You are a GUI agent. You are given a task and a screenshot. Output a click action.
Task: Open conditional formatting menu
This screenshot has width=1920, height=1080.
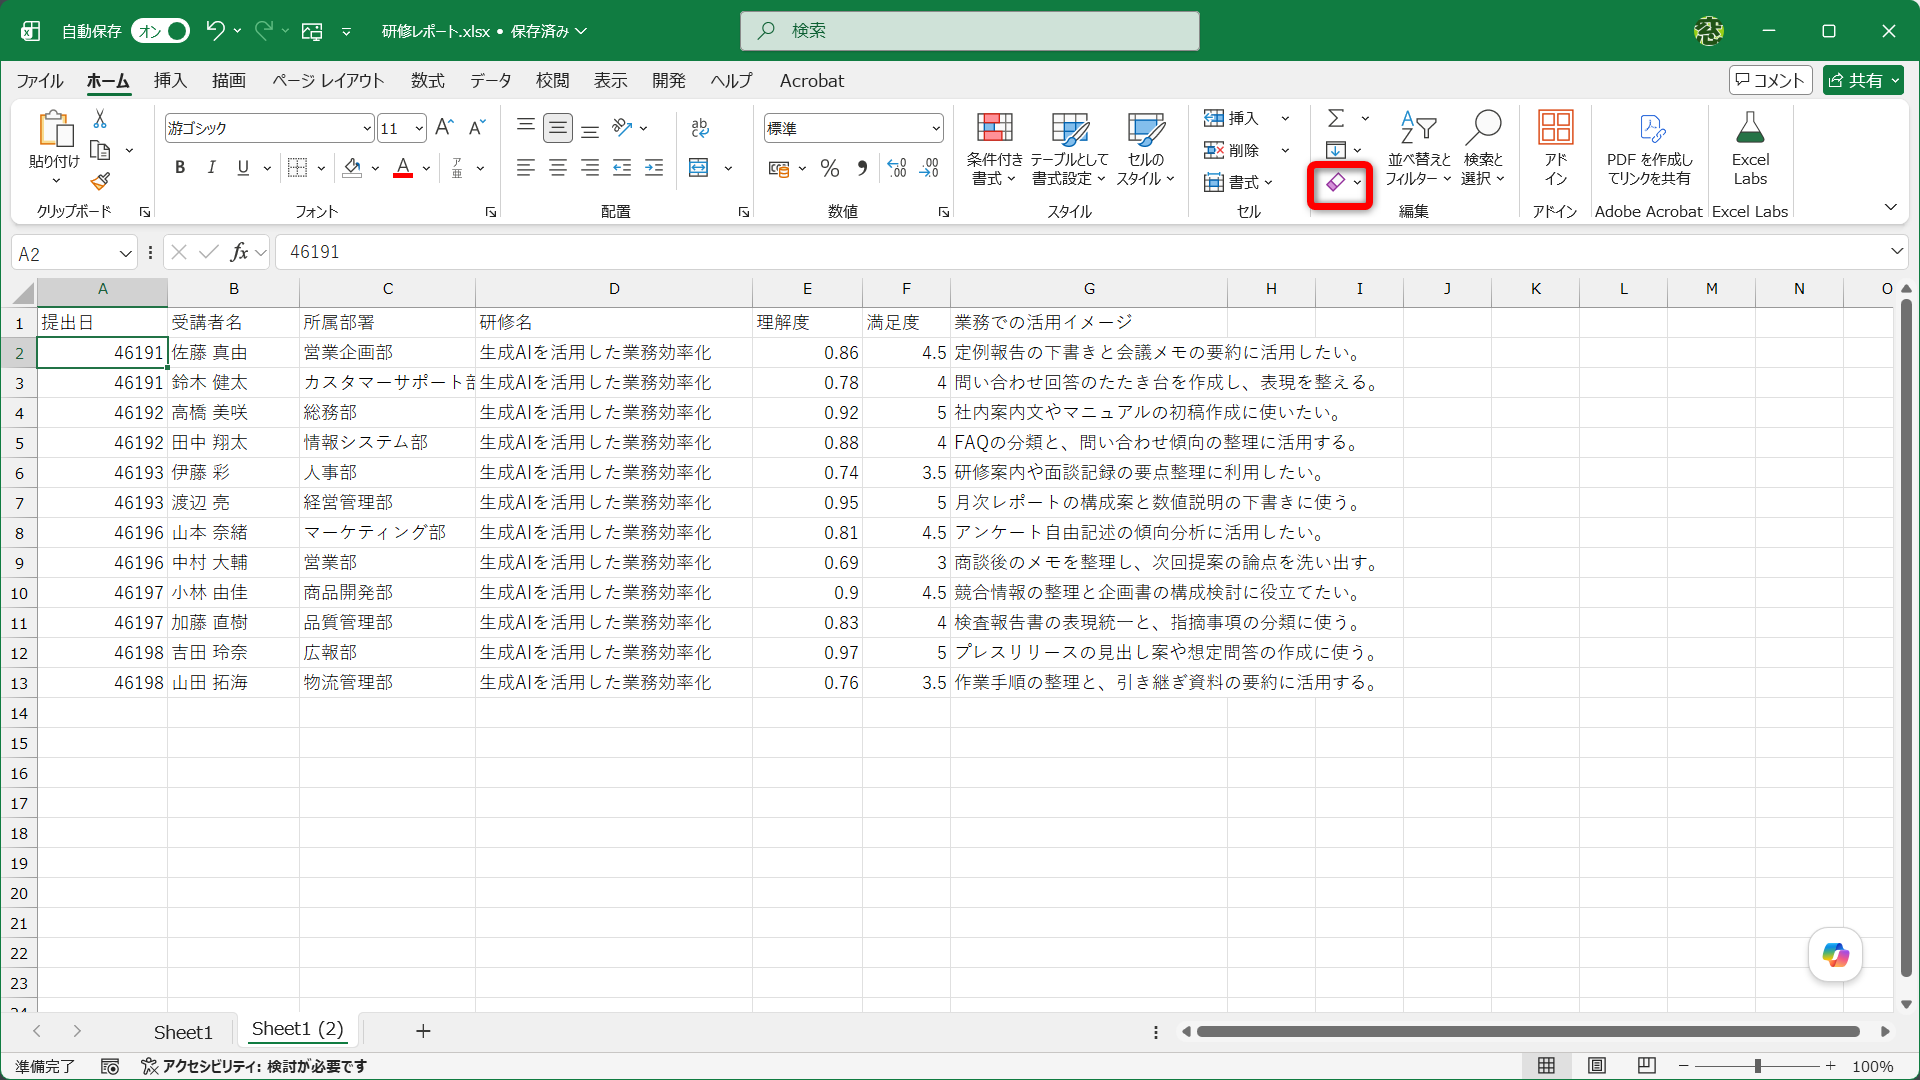coord(994,148)
